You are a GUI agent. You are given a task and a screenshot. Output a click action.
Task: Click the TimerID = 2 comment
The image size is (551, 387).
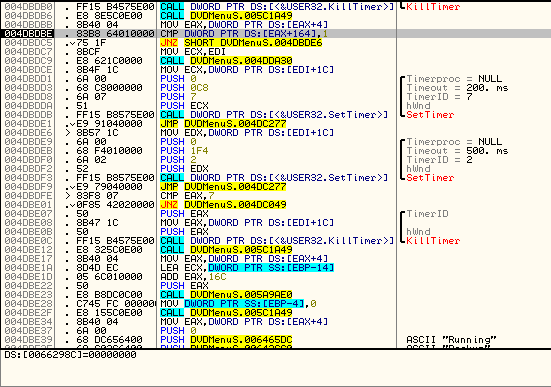pos(440,160)
